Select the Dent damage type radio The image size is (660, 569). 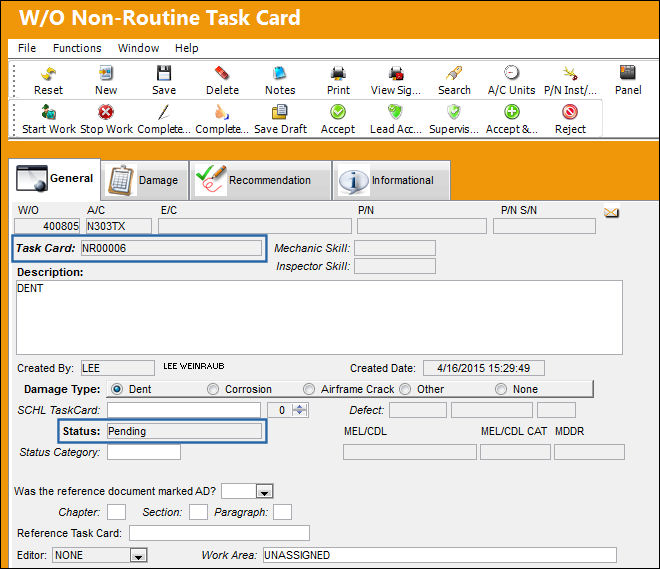[117, 389]
